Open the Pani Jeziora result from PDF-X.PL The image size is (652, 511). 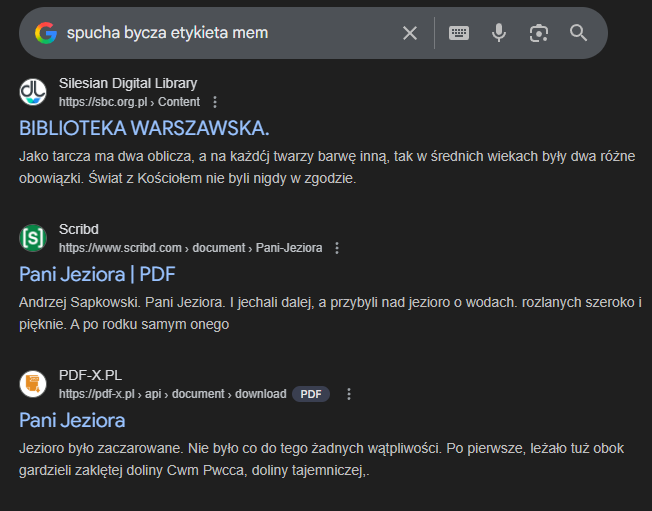pyautogui.click(x=72, y=420)
